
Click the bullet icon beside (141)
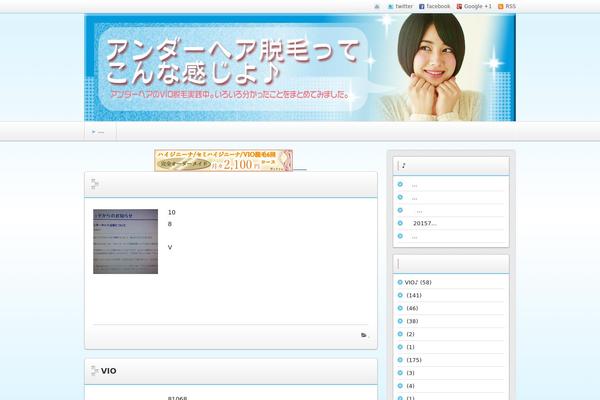click(x=400, y=296)
